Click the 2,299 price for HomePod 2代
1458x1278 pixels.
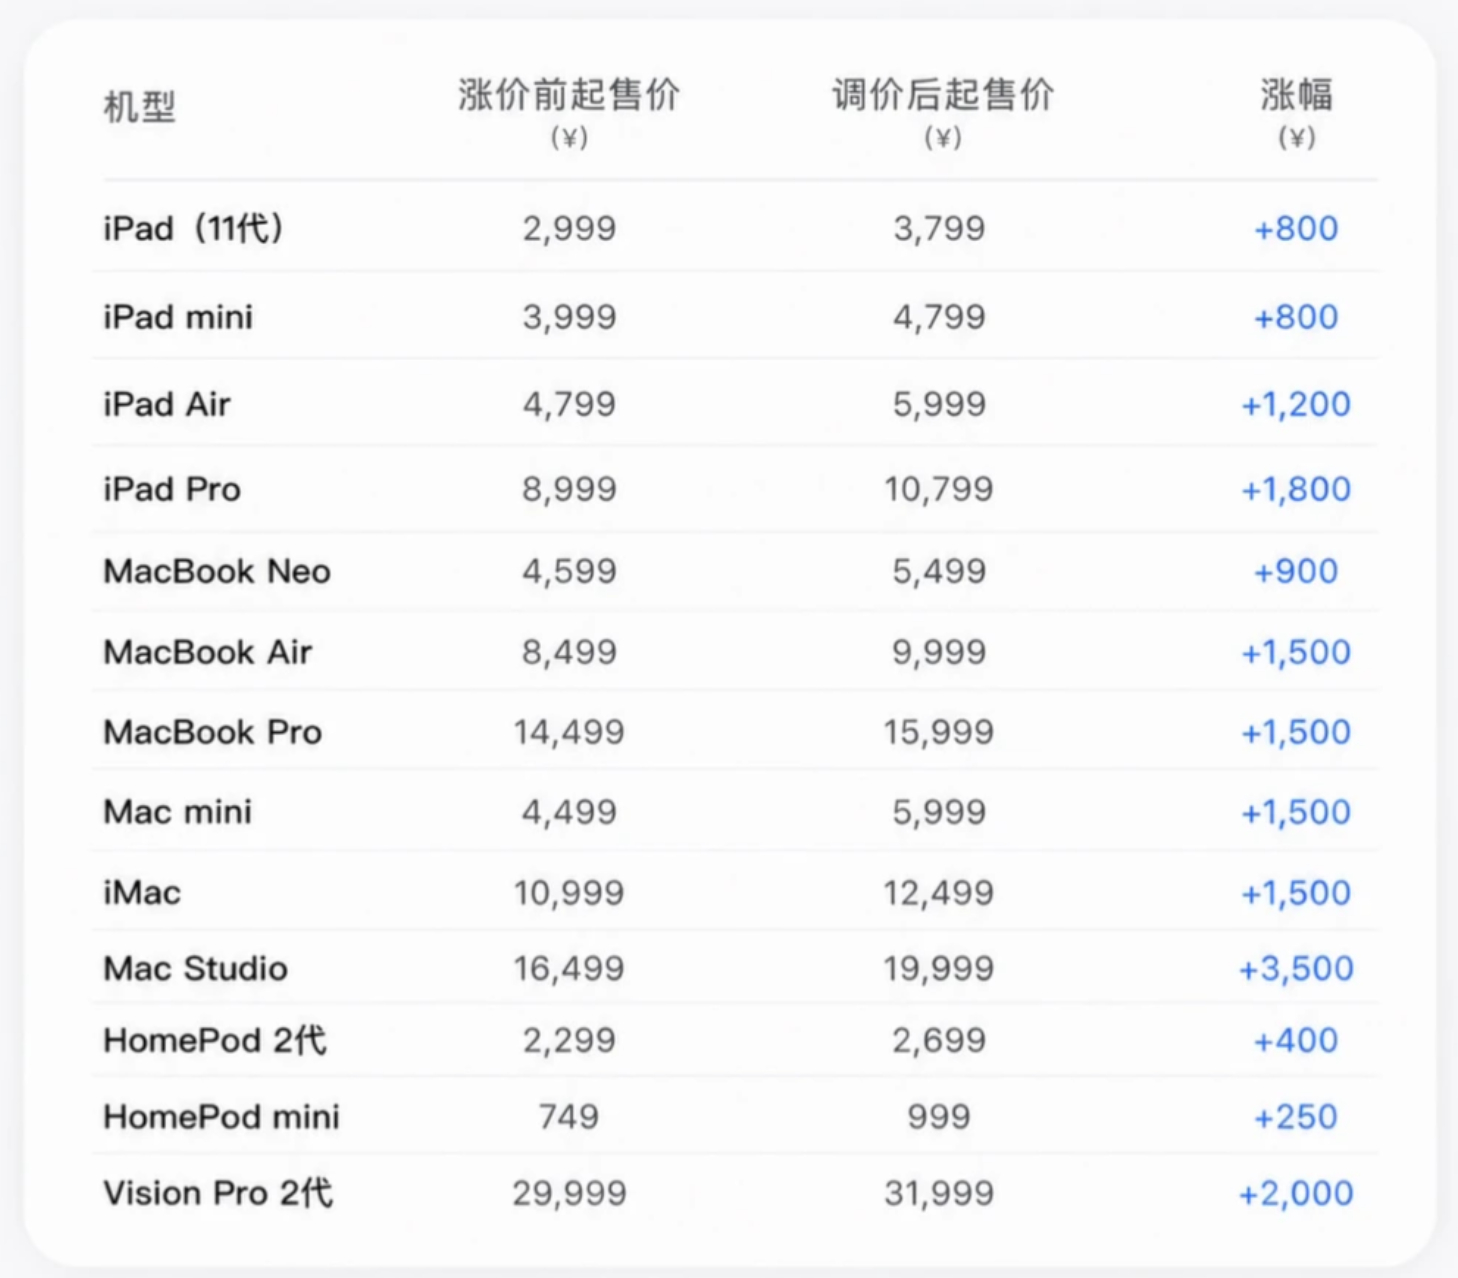coord(569,1040)
